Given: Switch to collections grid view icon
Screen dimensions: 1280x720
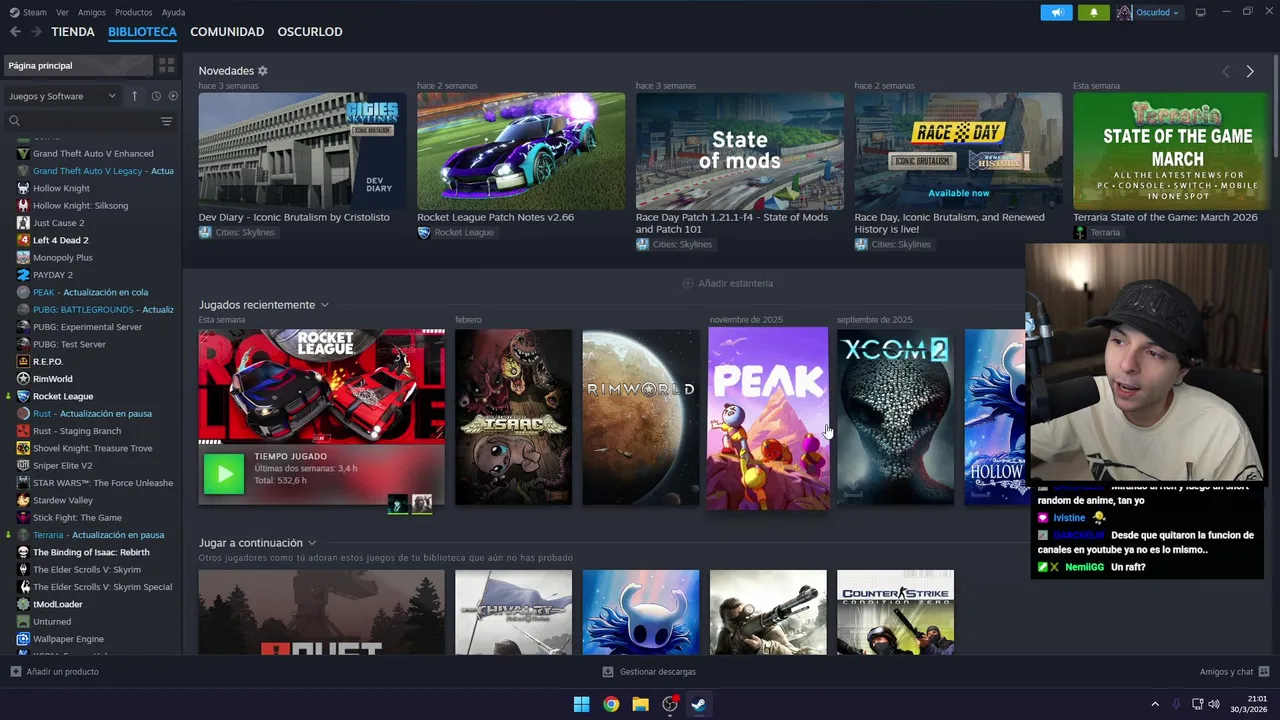Looking at the screenshot, I should point(166,65).
